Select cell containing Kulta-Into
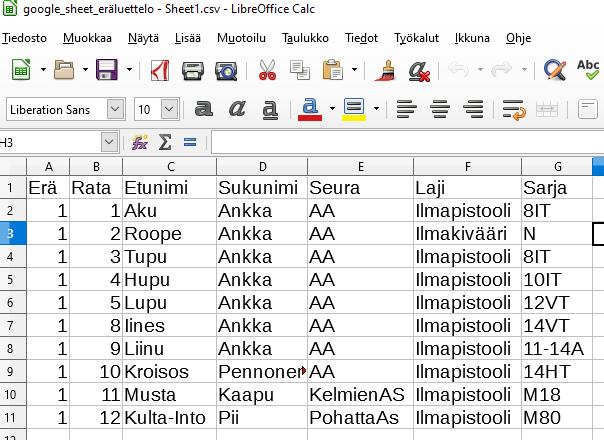 click(169, 418)
